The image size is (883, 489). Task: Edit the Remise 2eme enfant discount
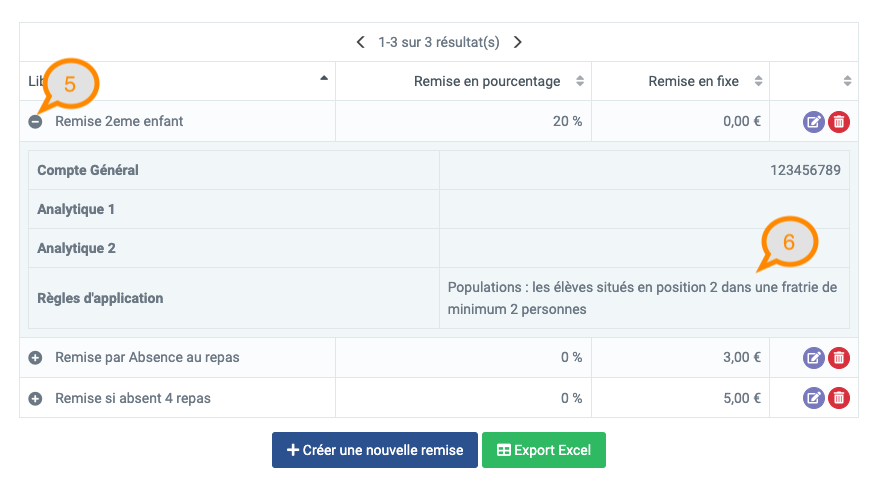[x=813, y=122]
